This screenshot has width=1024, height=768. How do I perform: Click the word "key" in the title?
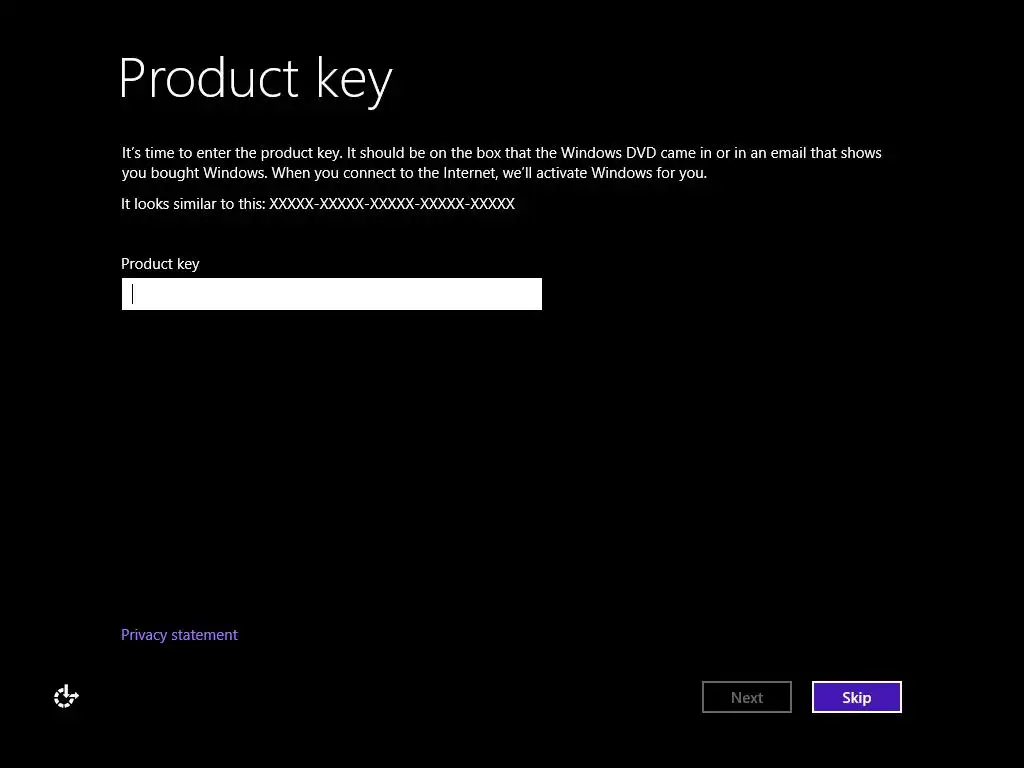tap(354, 79)
